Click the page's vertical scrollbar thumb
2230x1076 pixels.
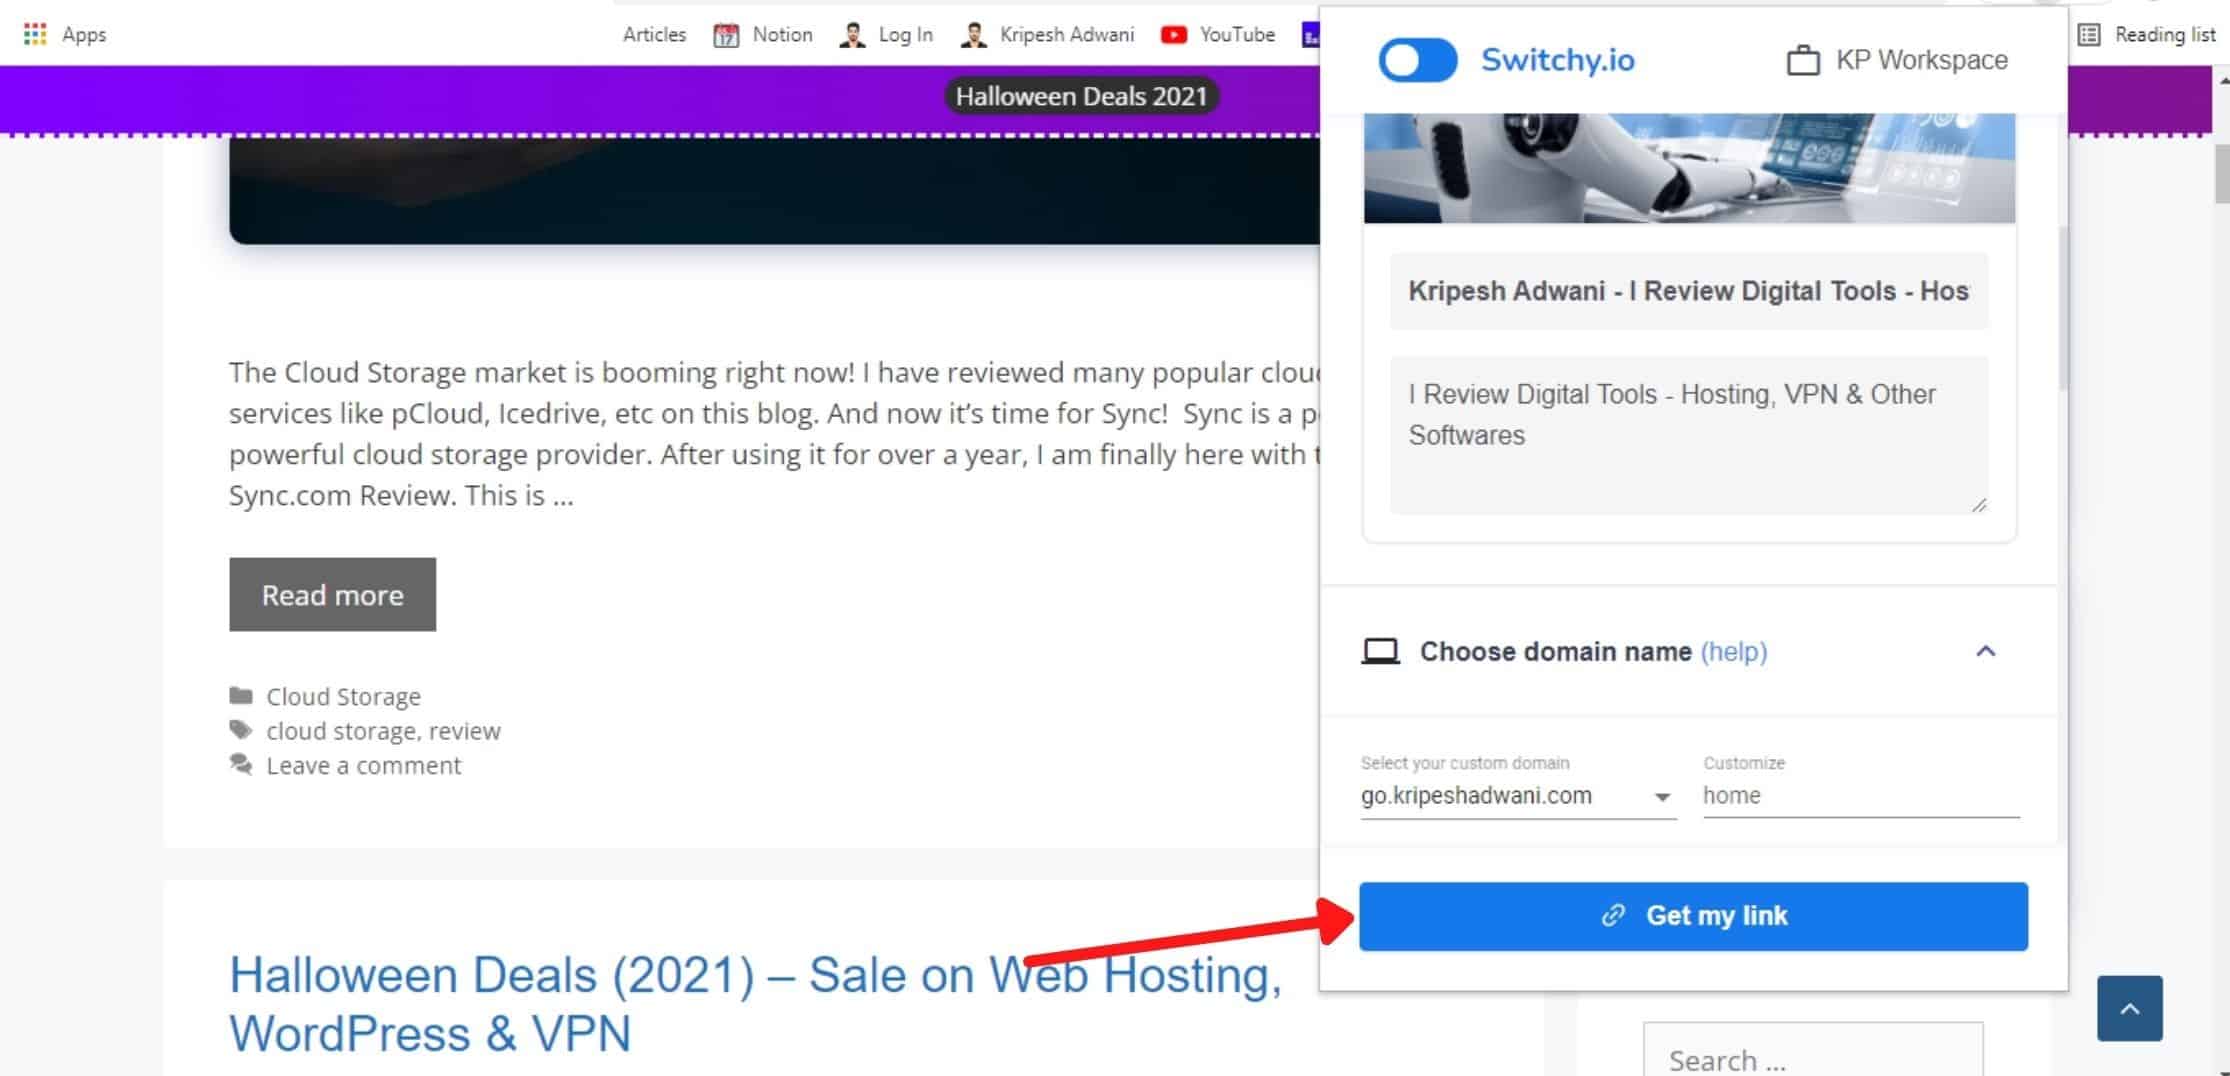tap(2222, 173)
